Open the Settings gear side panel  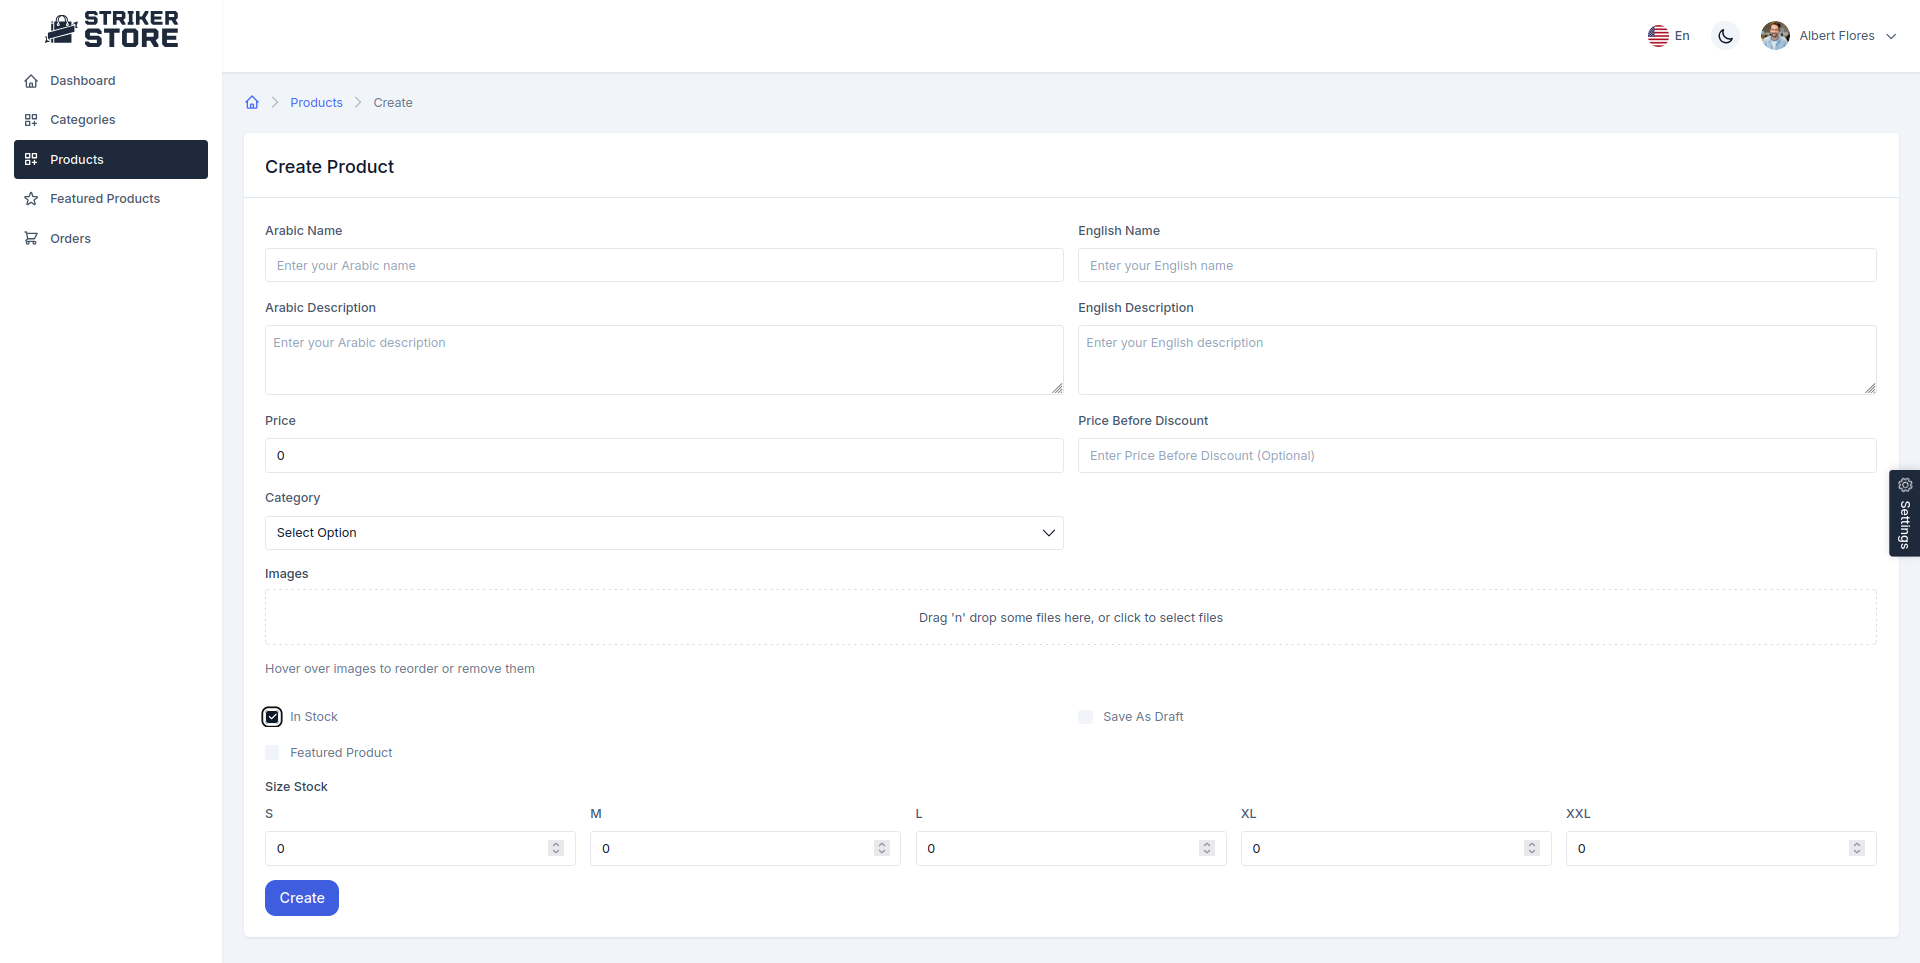point(1904,513)
